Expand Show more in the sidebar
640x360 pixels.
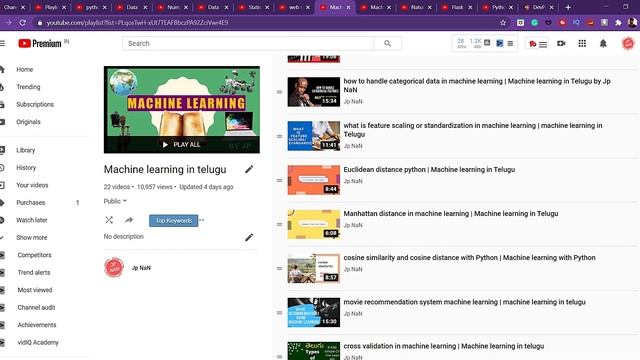(x=31, y=238)
